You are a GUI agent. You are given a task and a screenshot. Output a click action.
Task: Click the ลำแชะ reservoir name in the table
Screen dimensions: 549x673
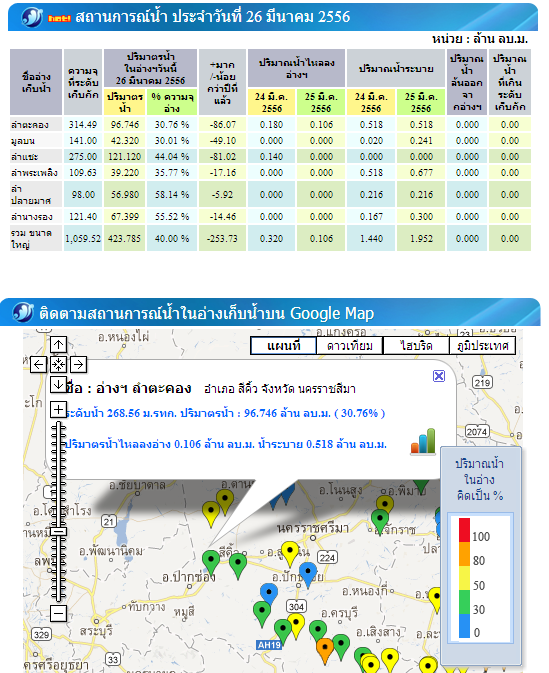(24, 157)
